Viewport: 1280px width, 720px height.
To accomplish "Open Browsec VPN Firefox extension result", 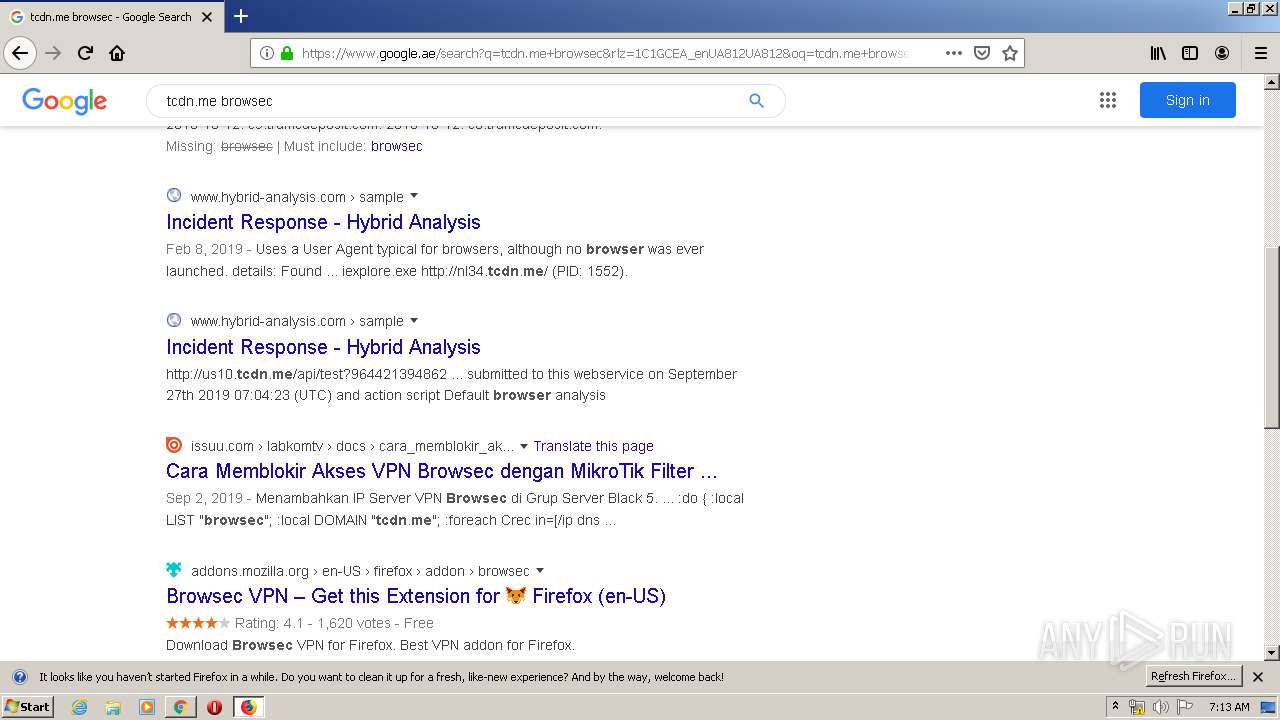I will (416, 596).
